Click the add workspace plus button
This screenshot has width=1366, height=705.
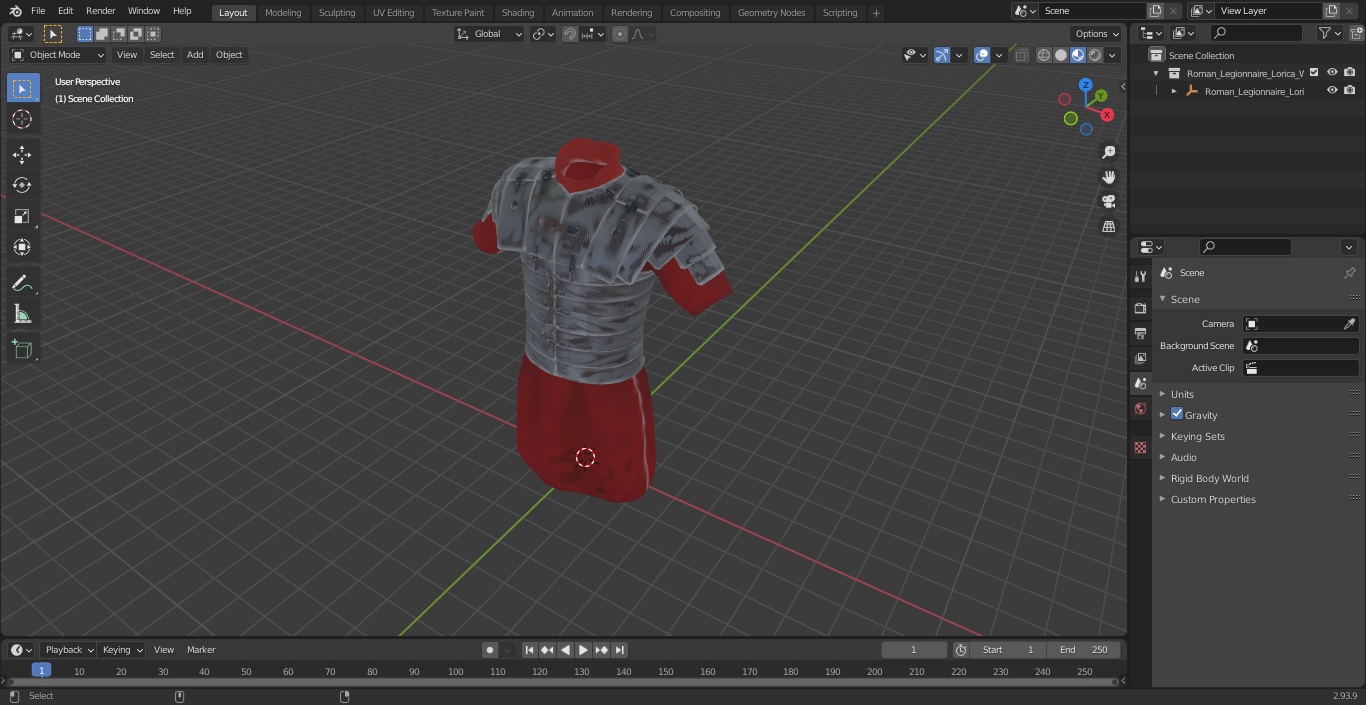click(876, 13)
